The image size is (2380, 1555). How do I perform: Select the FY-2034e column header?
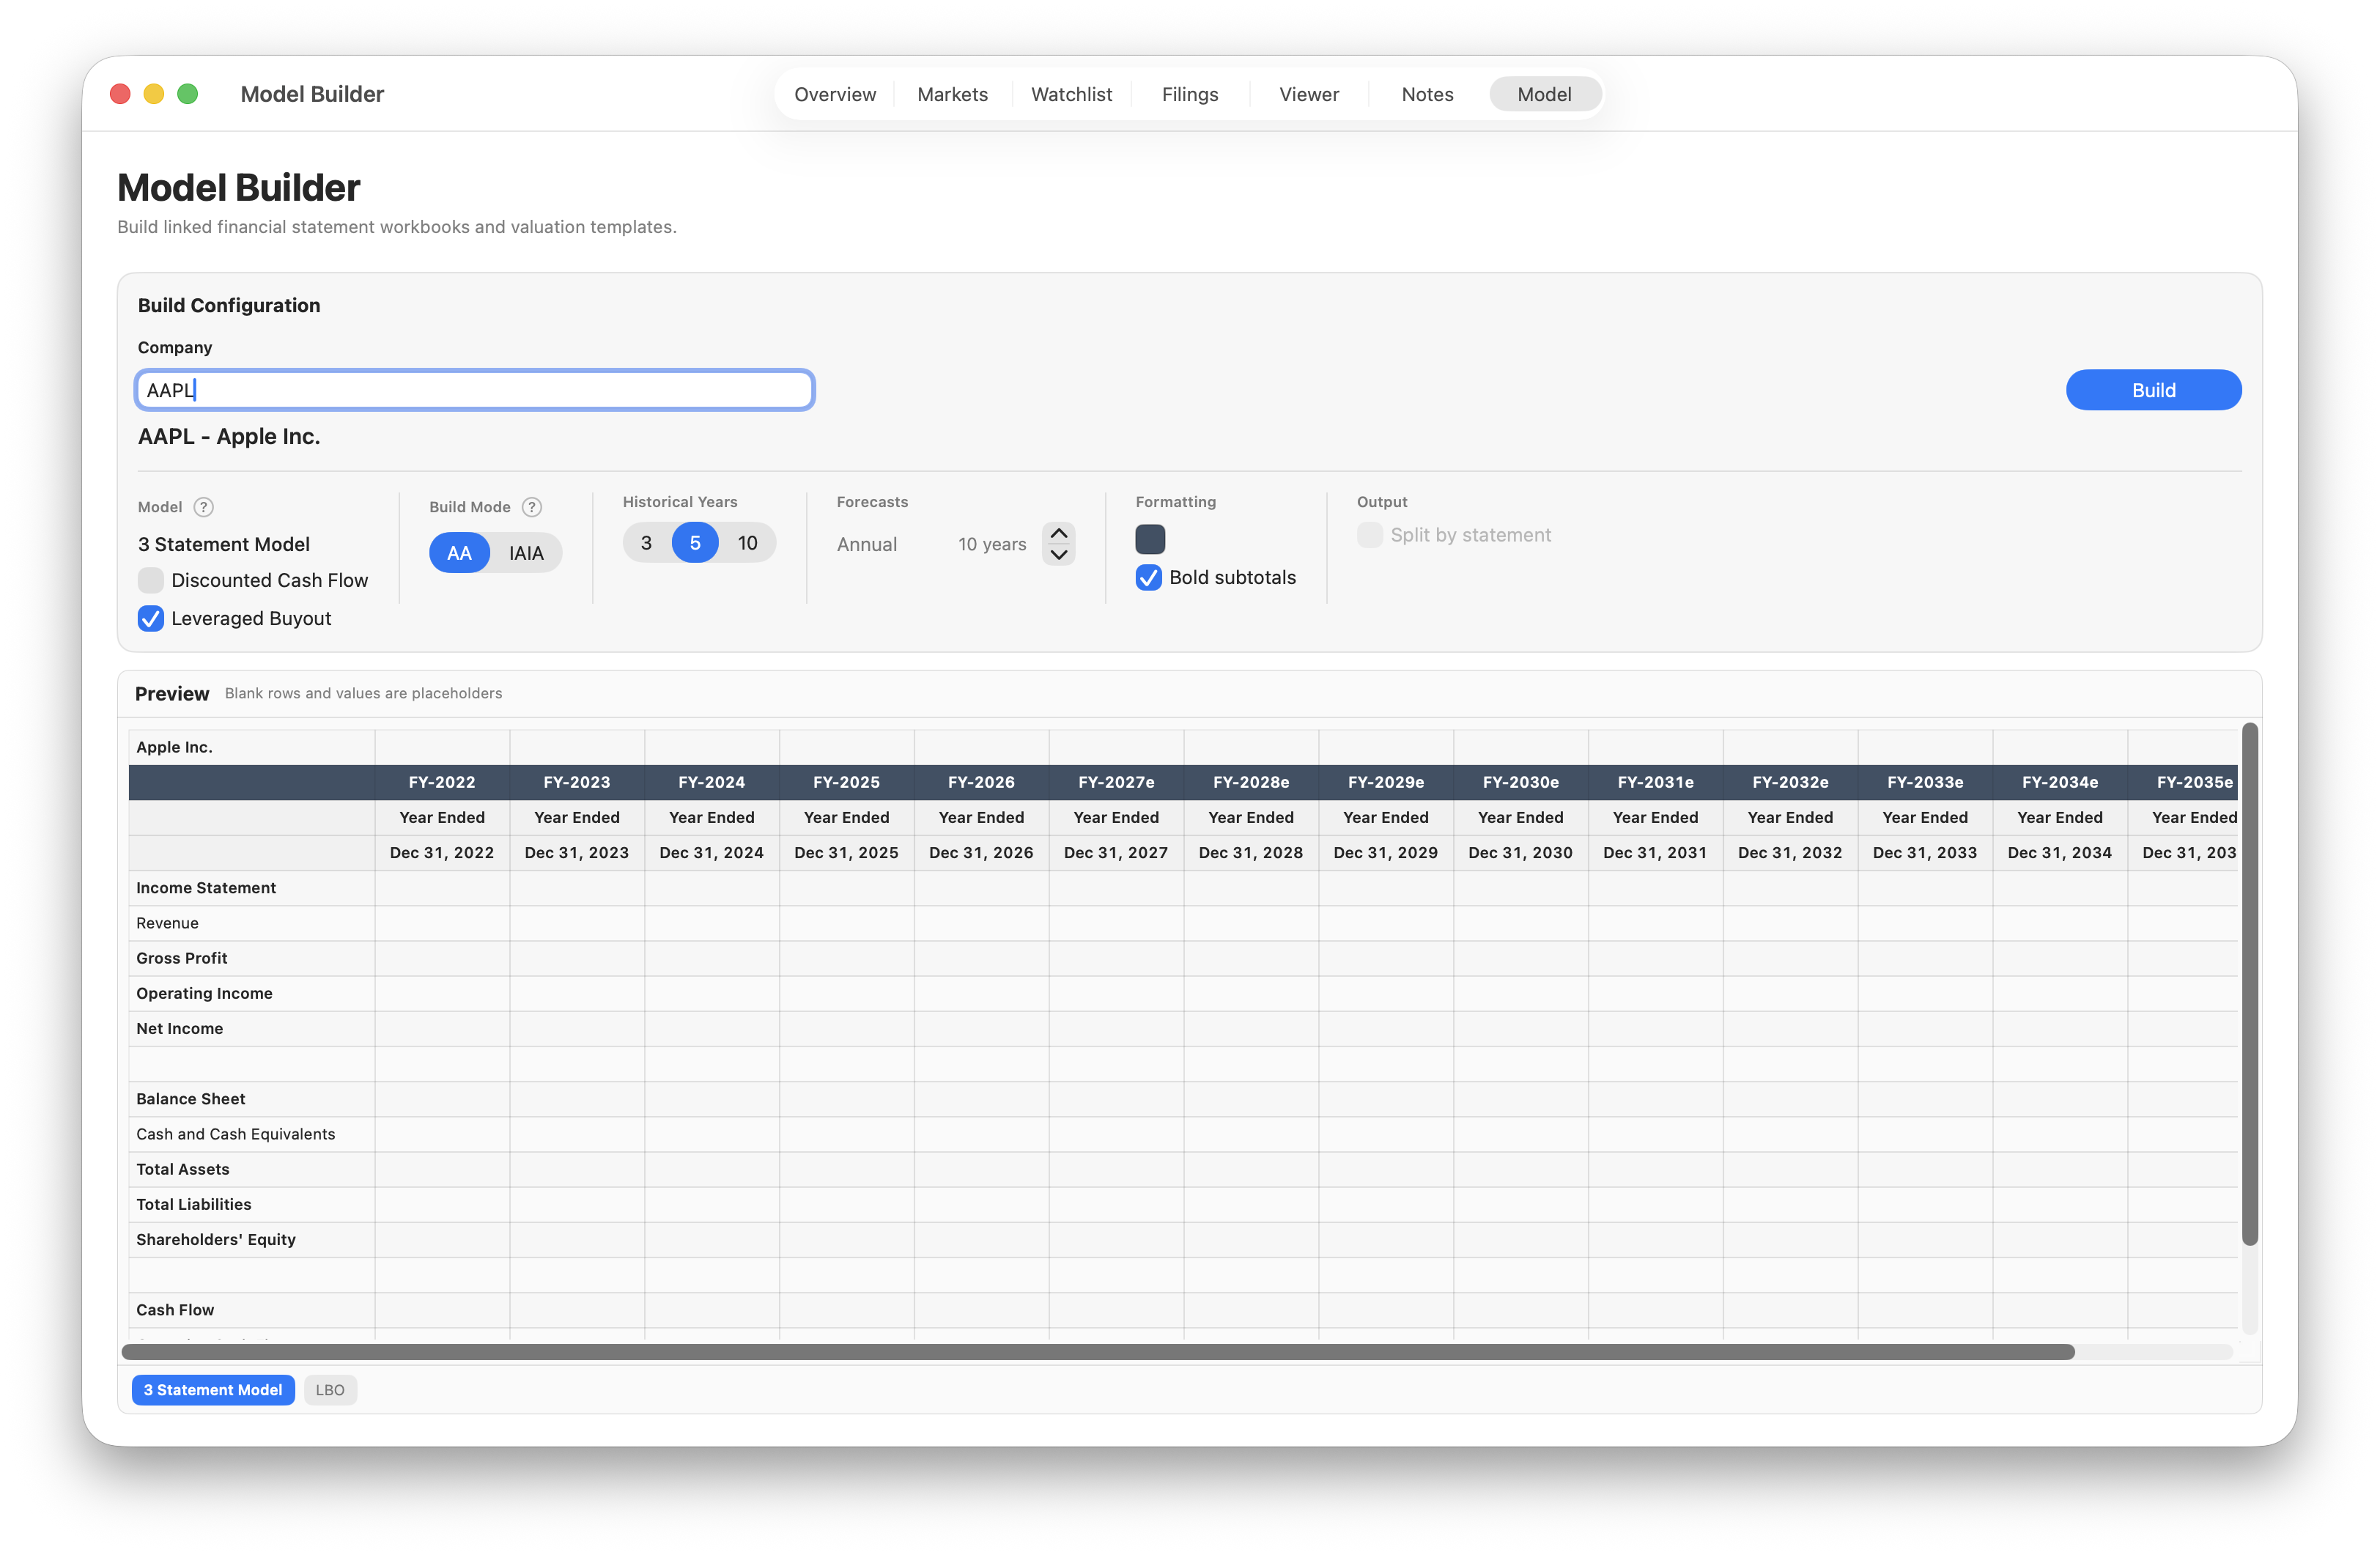(x=2060, y=782)
